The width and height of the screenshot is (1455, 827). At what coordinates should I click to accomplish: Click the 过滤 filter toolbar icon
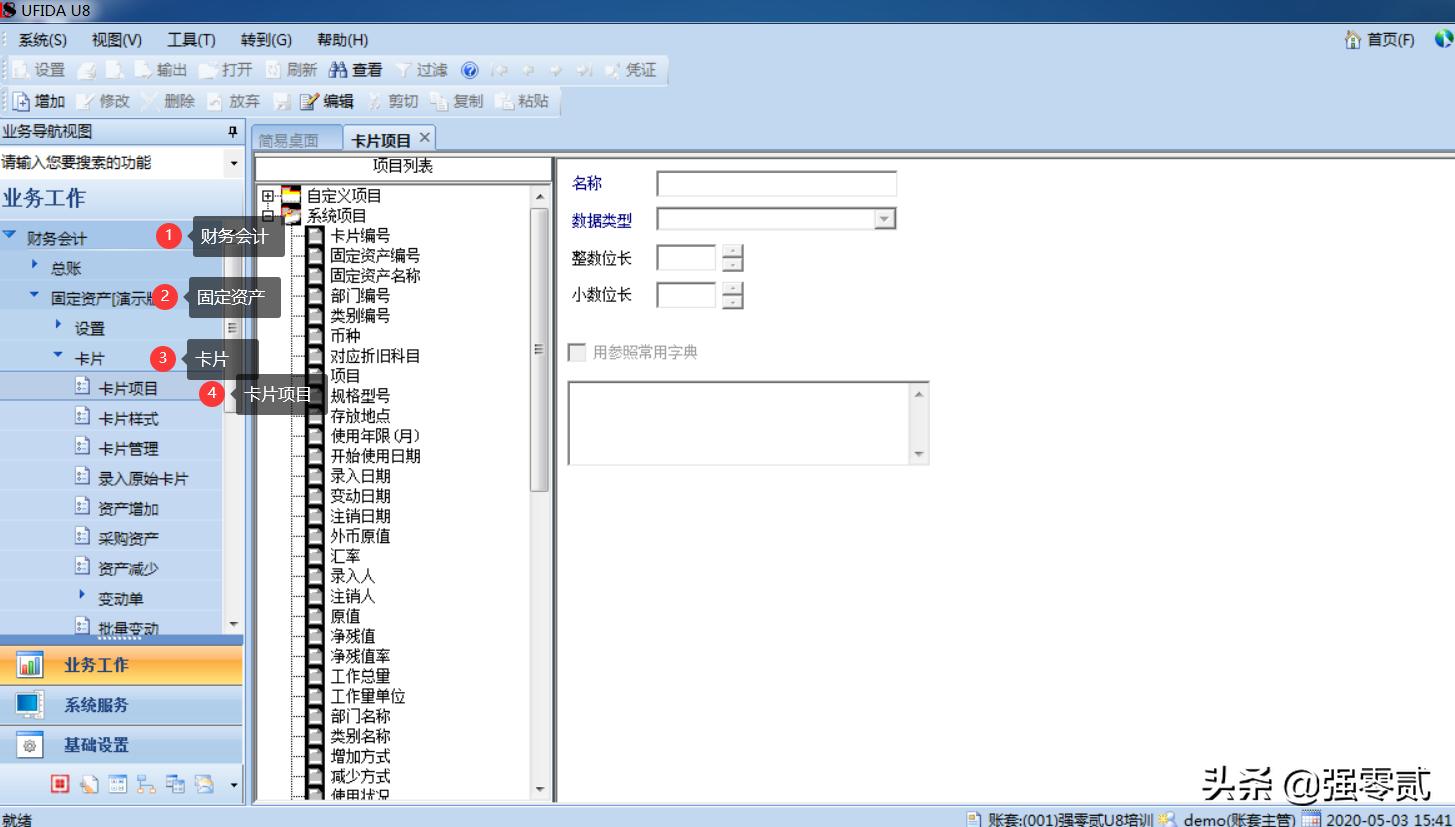click(424, 70)
